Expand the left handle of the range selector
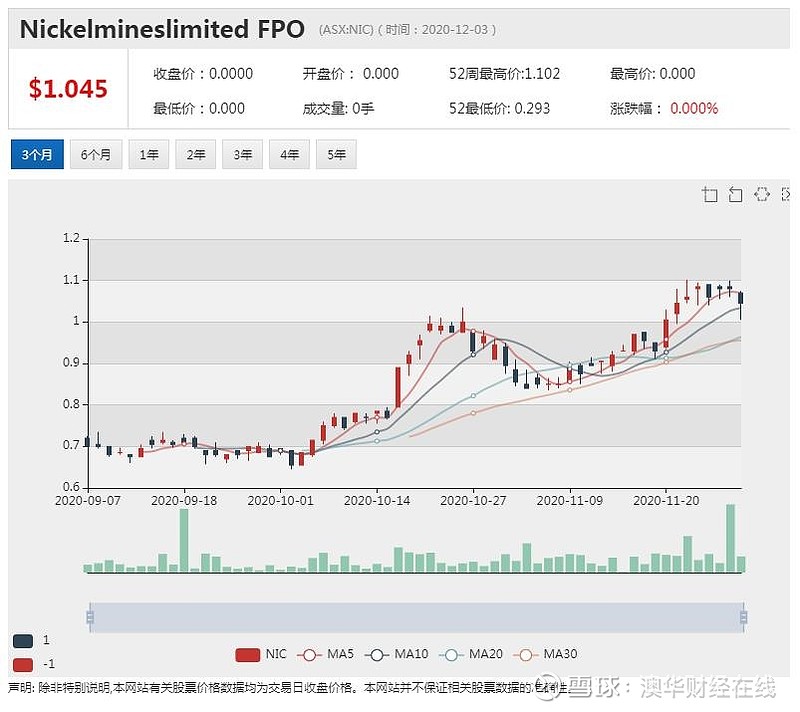Viewport: 800px width, 712px height. coord(90,617)
